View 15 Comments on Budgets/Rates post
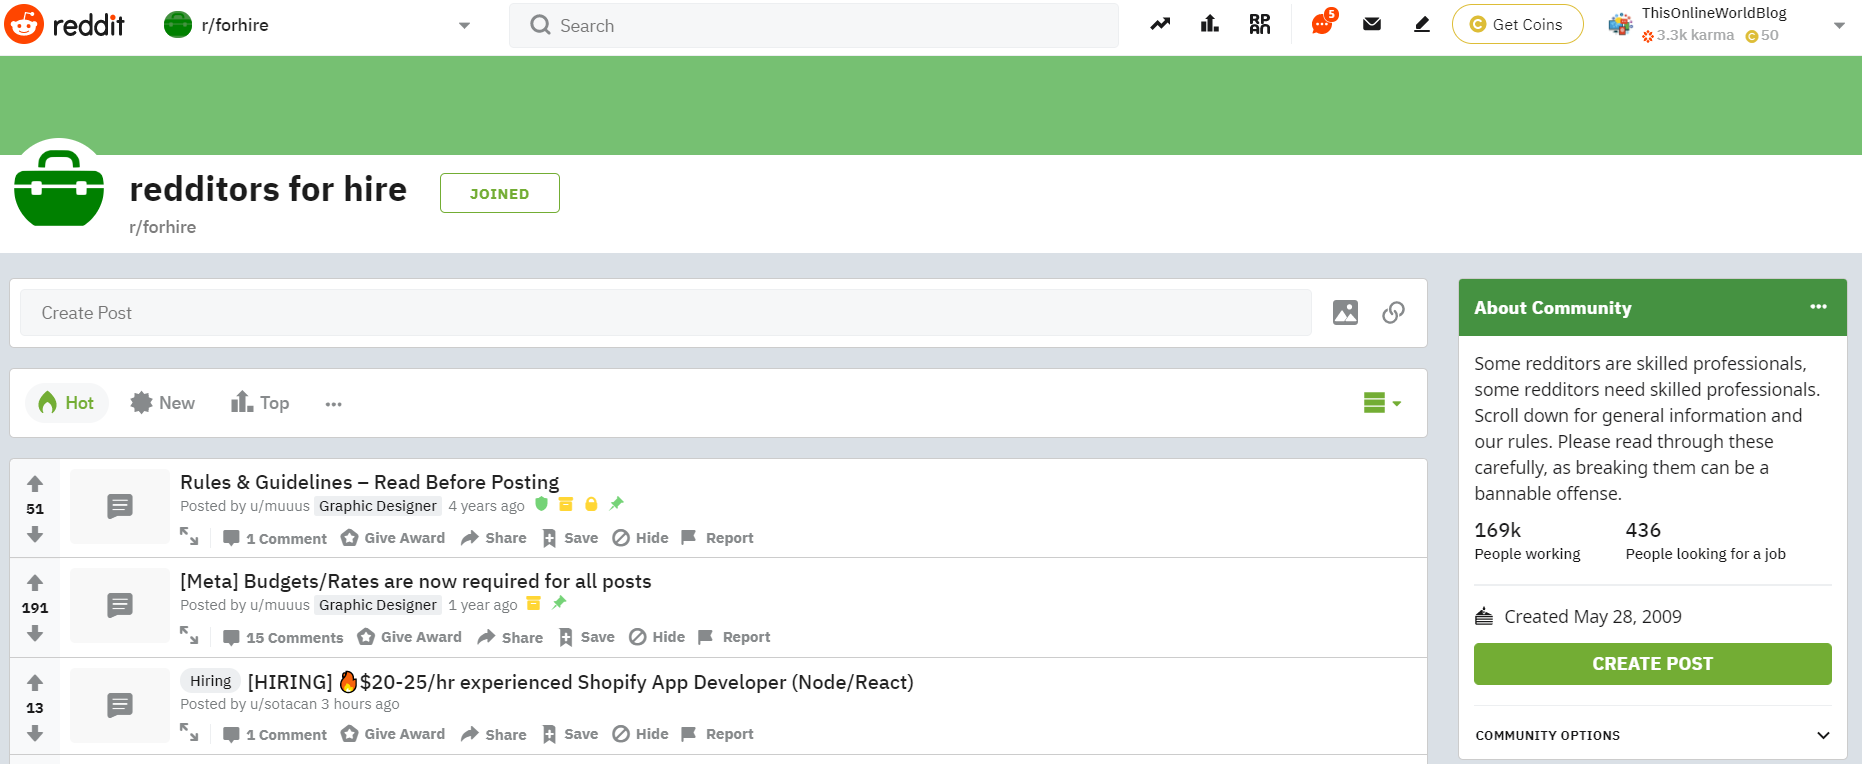 click(x=283, y=637)
